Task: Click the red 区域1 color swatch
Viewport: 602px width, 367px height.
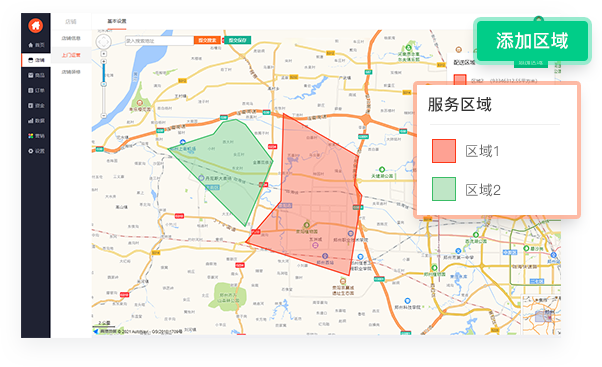Action: click(x=444, y=151)
